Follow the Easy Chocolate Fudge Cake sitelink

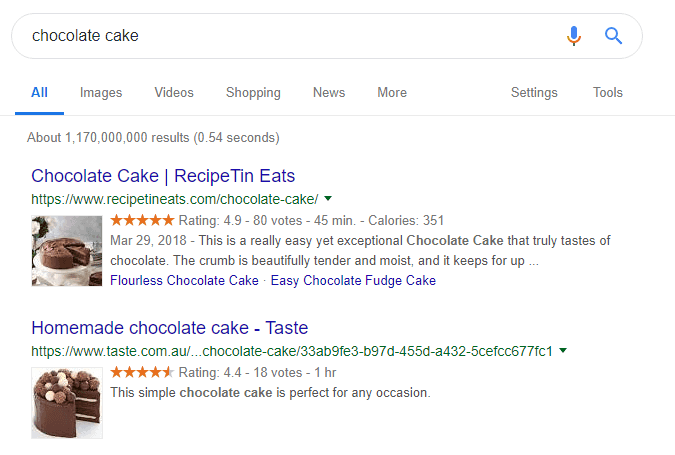coord(353,280)
